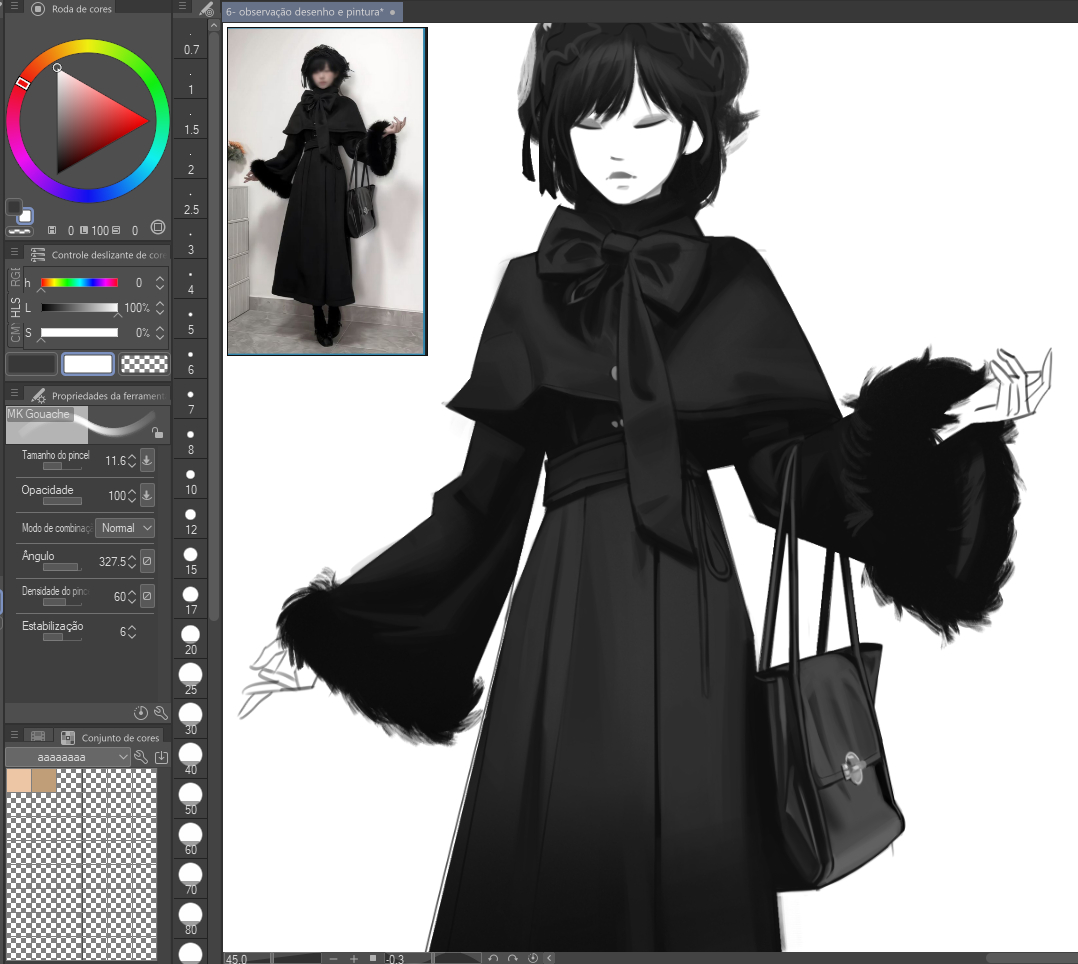Click the import color set icon
The image size is (1078, 964).
click(x=161, y=757)
